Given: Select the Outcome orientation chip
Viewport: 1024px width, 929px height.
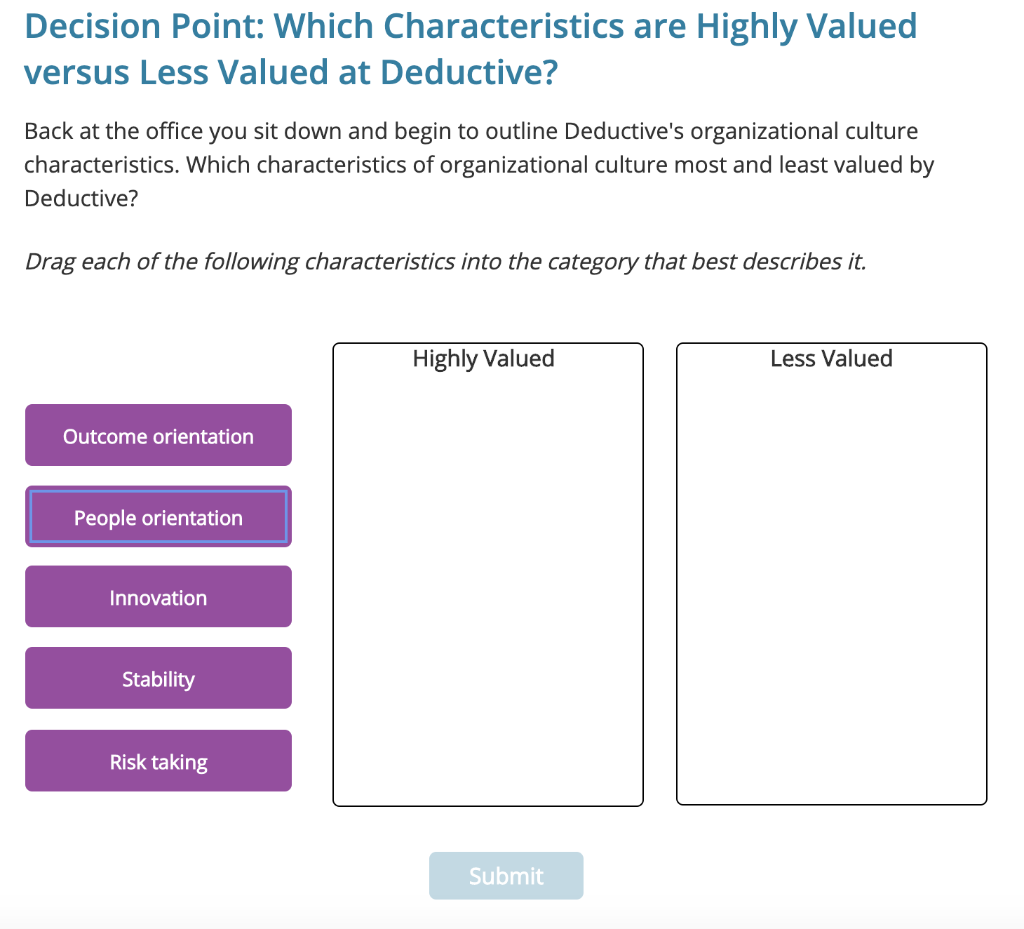Looking at the screenshot, I should (158, 436).
